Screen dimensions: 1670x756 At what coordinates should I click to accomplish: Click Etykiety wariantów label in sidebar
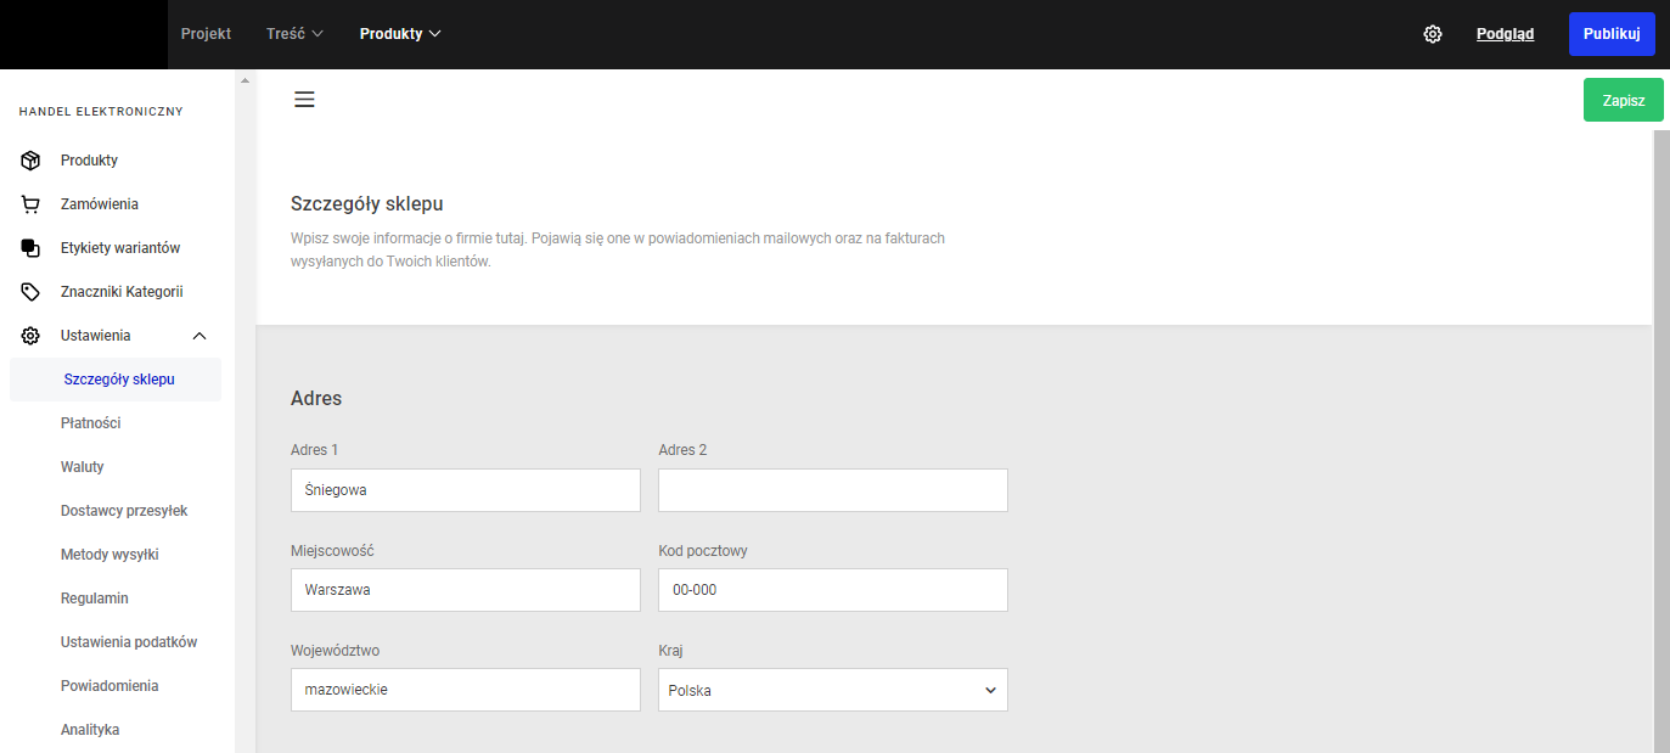pos(120,248)
